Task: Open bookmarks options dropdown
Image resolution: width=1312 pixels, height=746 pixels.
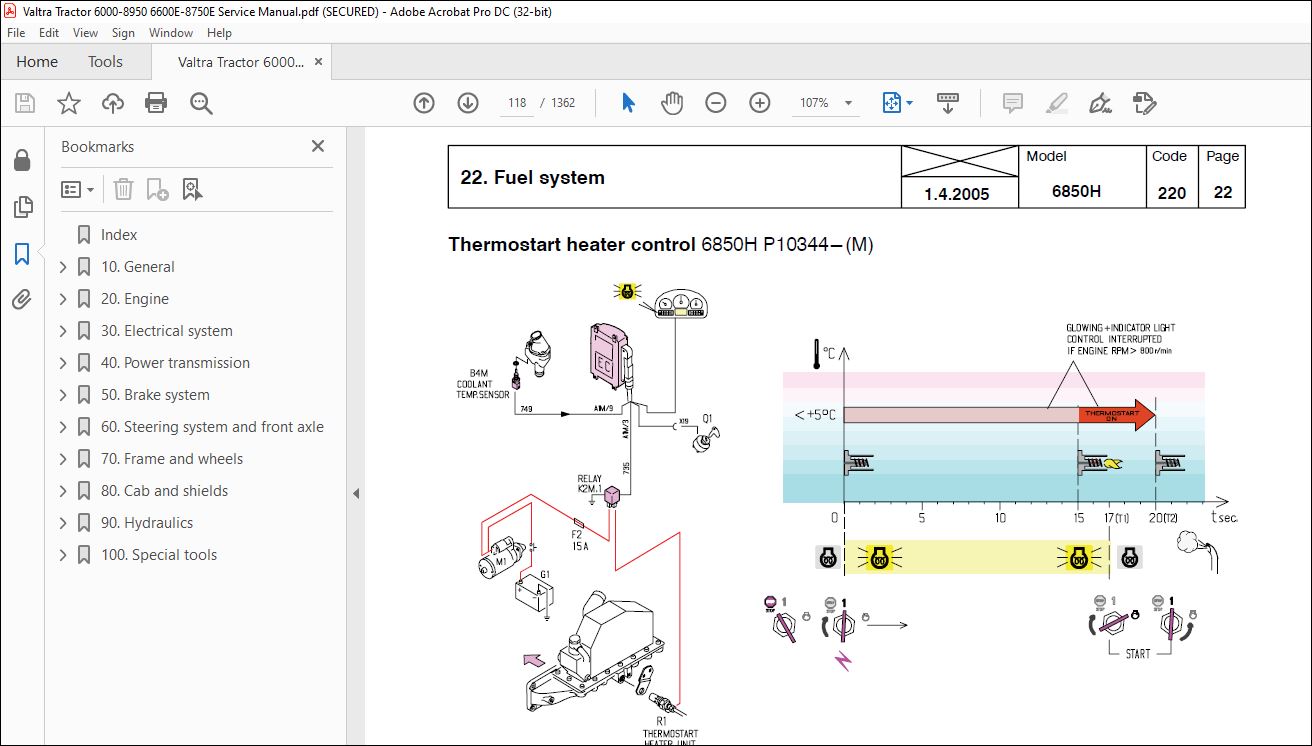Action: point(77,189)
